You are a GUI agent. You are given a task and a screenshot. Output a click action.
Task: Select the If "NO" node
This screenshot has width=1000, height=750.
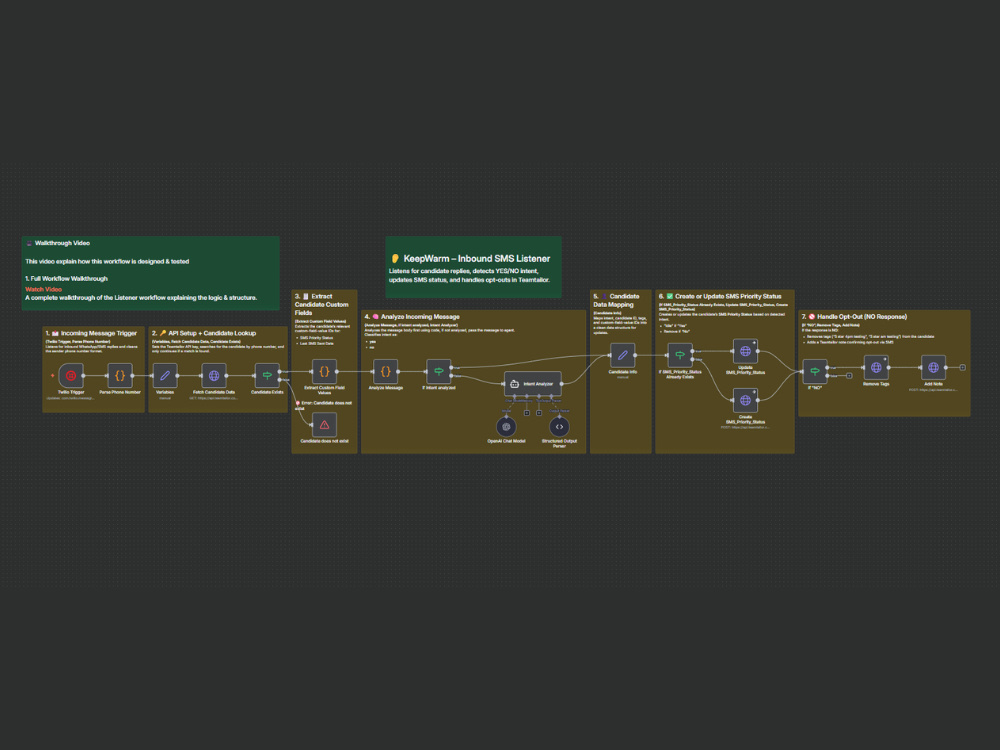814,371
